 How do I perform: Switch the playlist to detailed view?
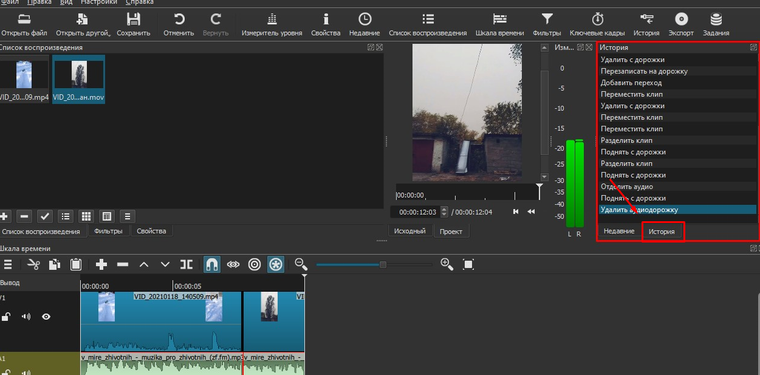pyautogui.click(x=107, y=216)
